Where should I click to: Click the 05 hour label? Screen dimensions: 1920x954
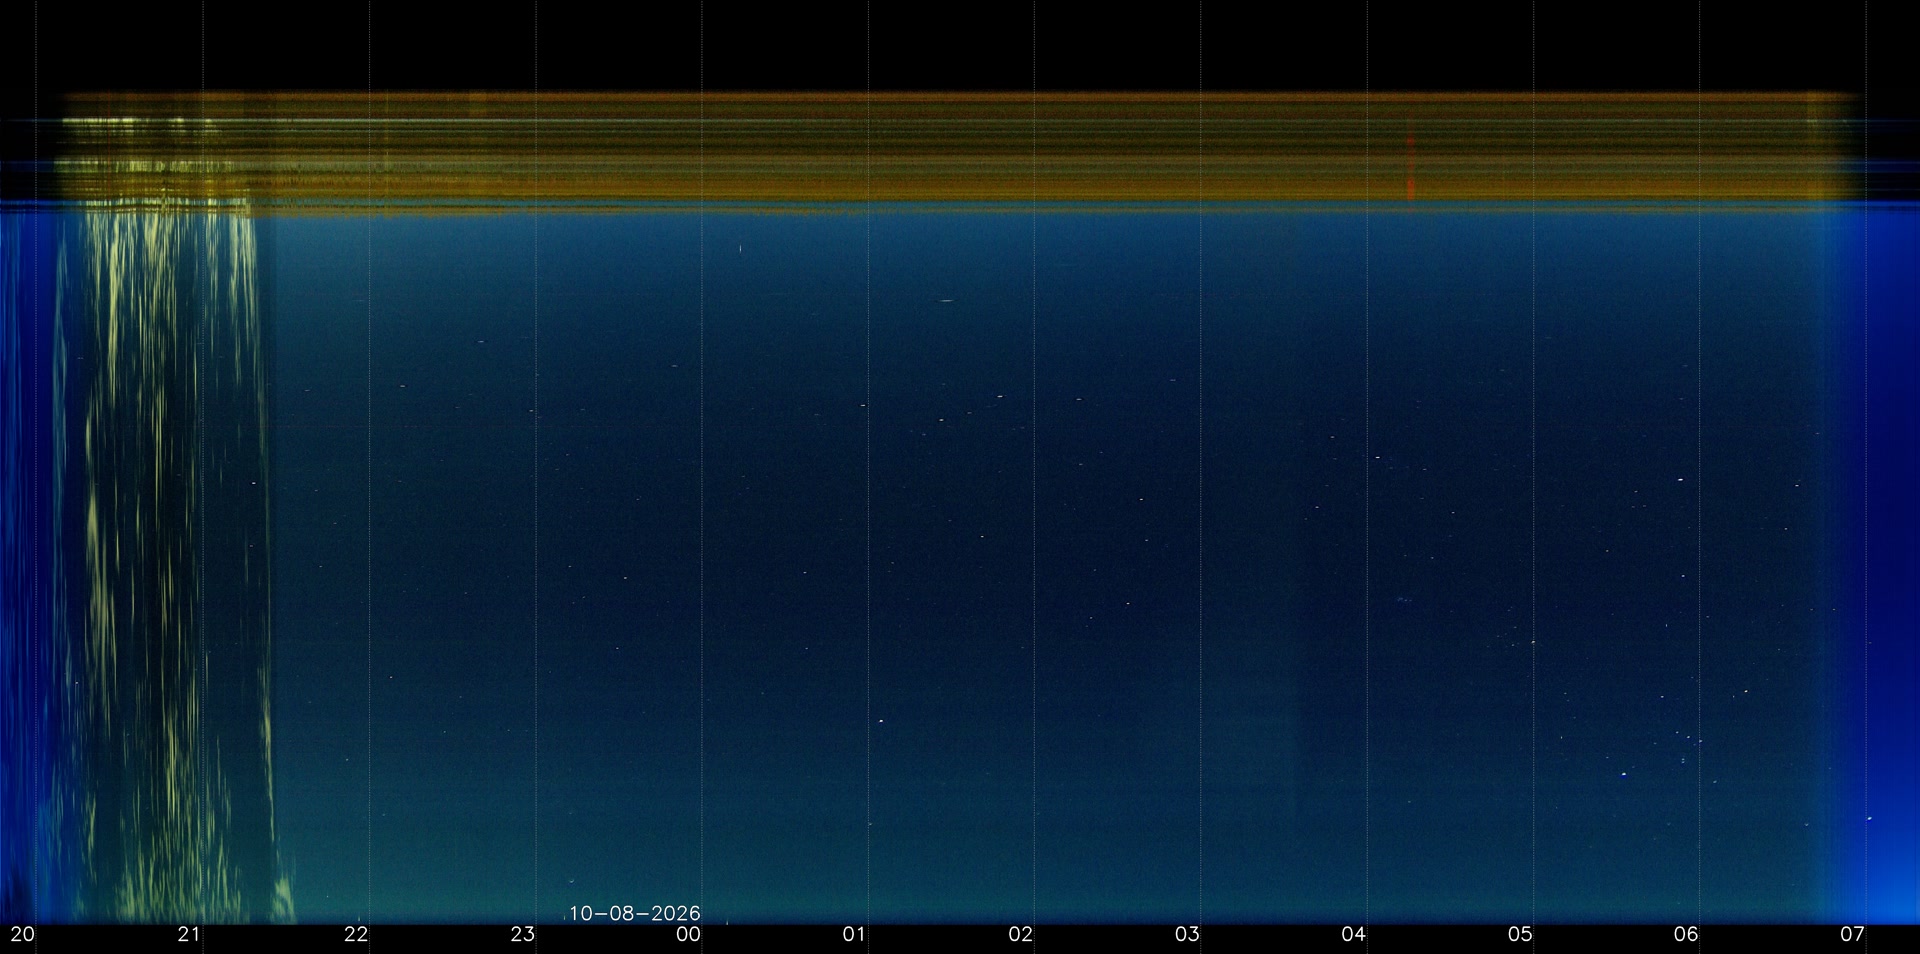1520,935
